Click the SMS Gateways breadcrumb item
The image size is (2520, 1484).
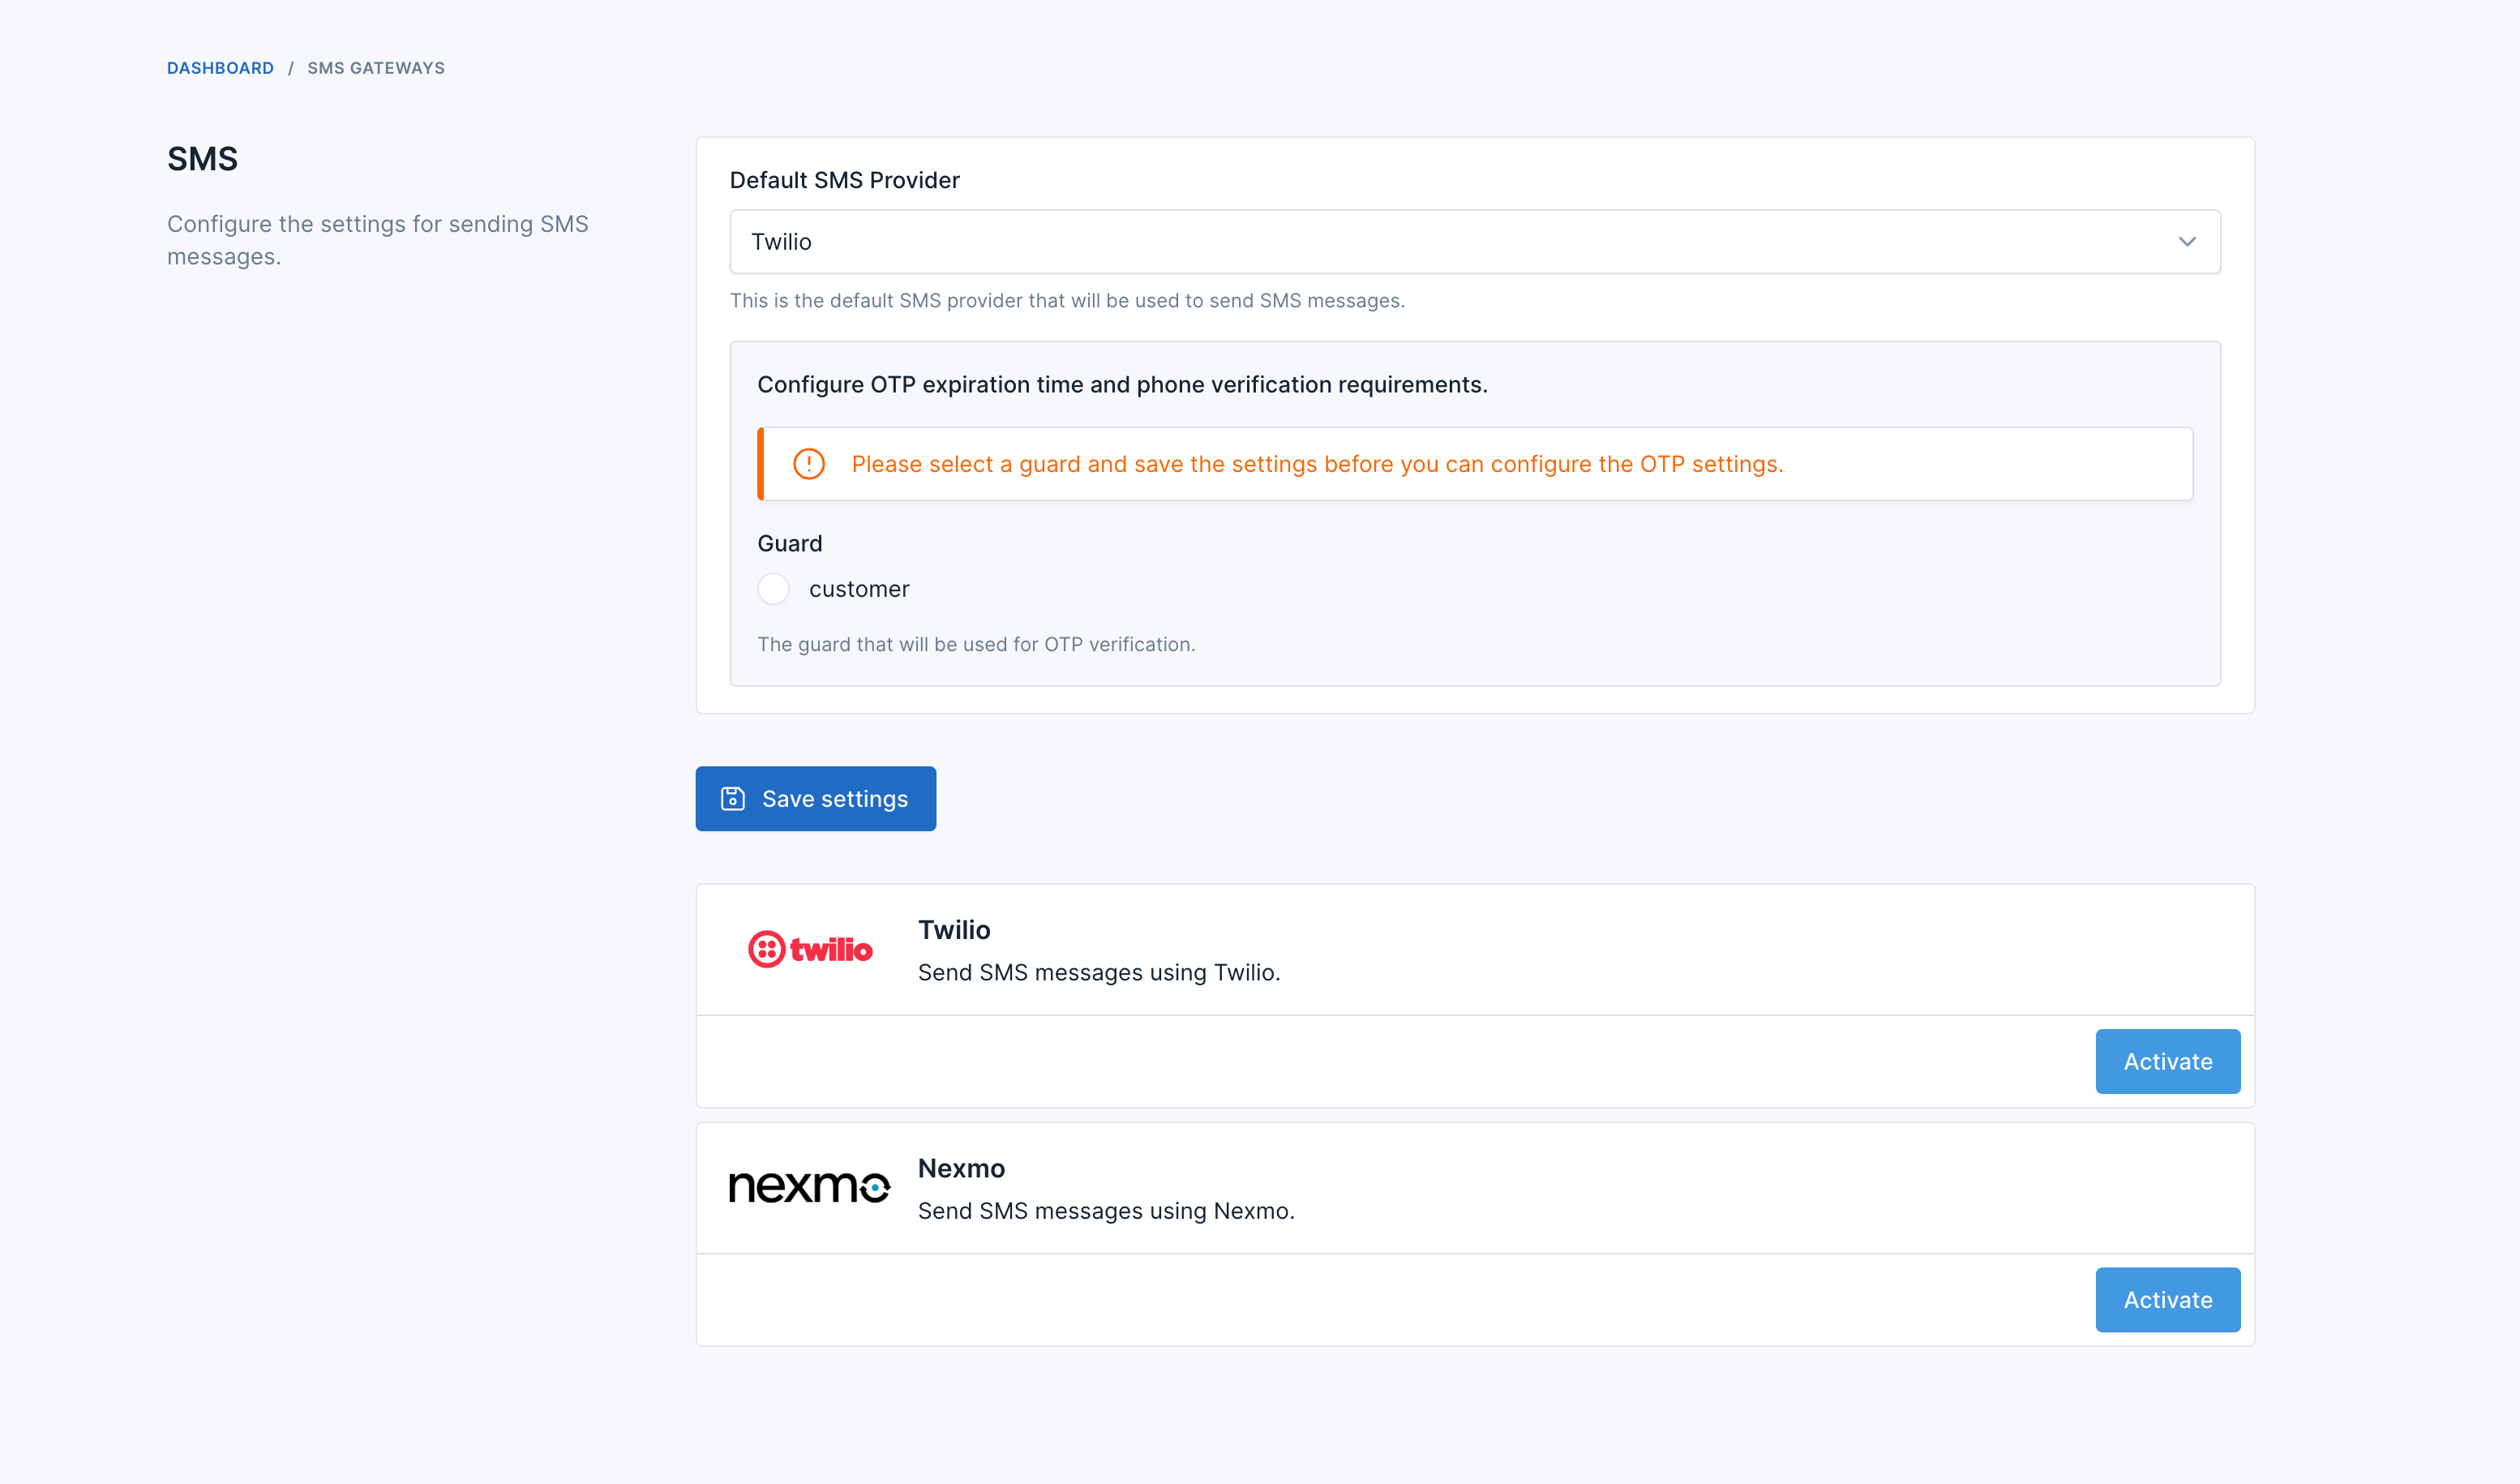376,68
